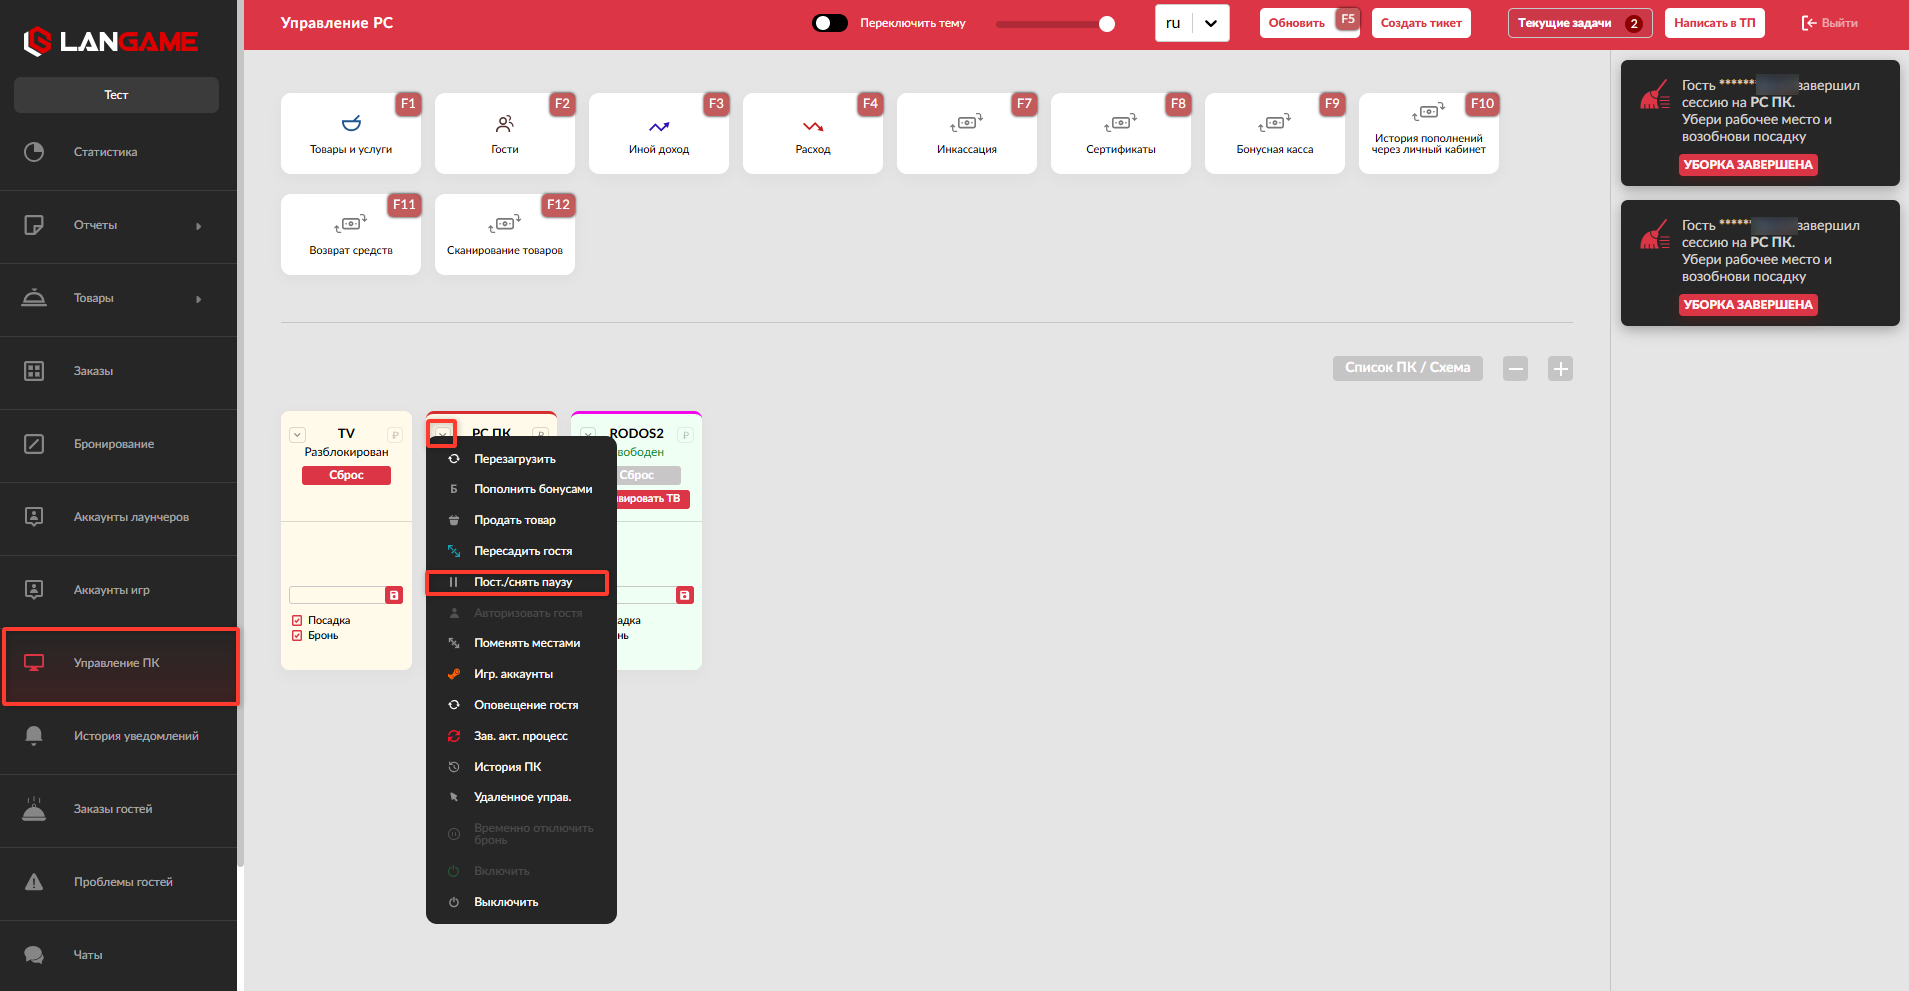Choose Зав. акт. процесс in the context menu
This screenshot has height=991, width=1909.
tap(521, 736)
